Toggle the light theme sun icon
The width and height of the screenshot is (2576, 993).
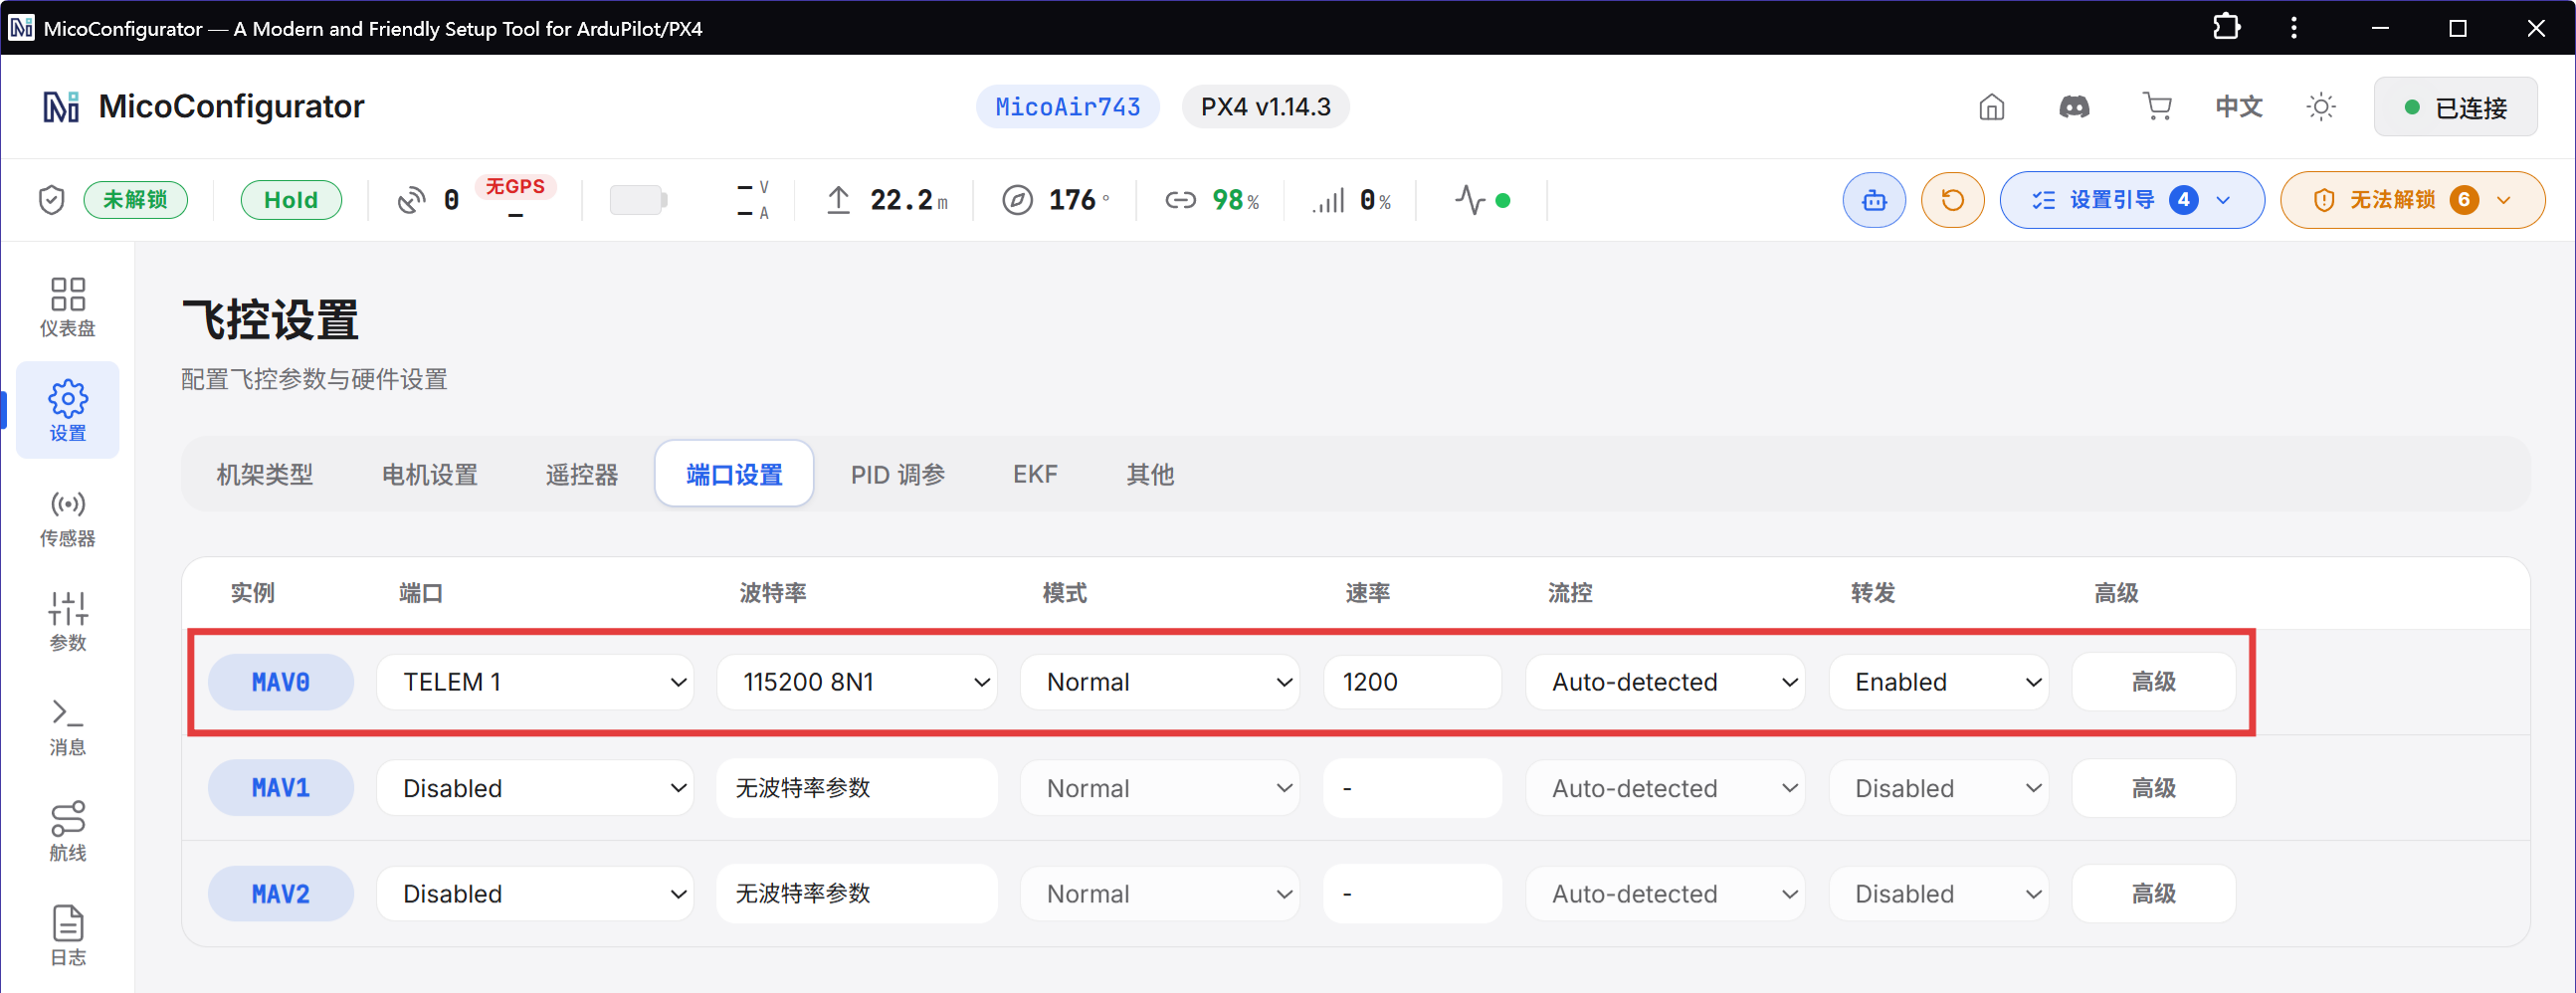pos(2321,107)
